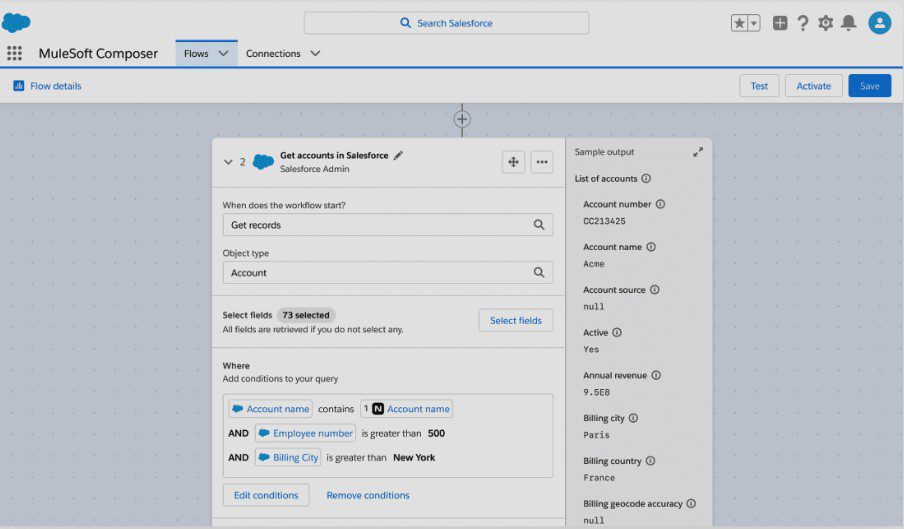The height and width of the screenshot is (529, 904).
Task: Click the Salesforce cloud icon of step 2
Action: point(263,161)
